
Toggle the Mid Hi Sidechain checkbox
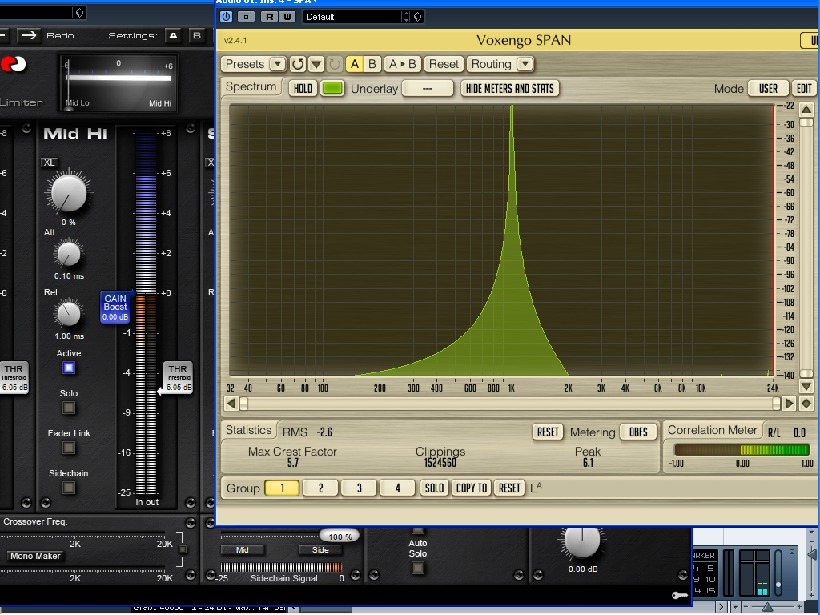(69, 487)
